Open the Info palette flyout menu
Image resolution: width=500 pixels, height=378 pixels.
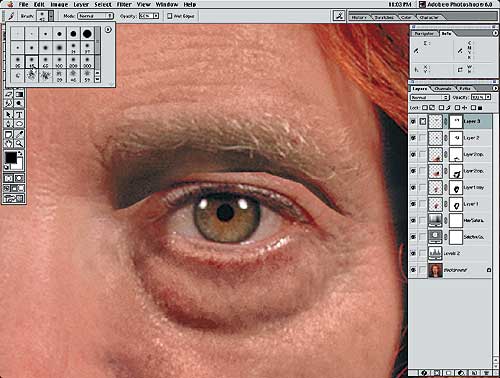click(495, 33)
